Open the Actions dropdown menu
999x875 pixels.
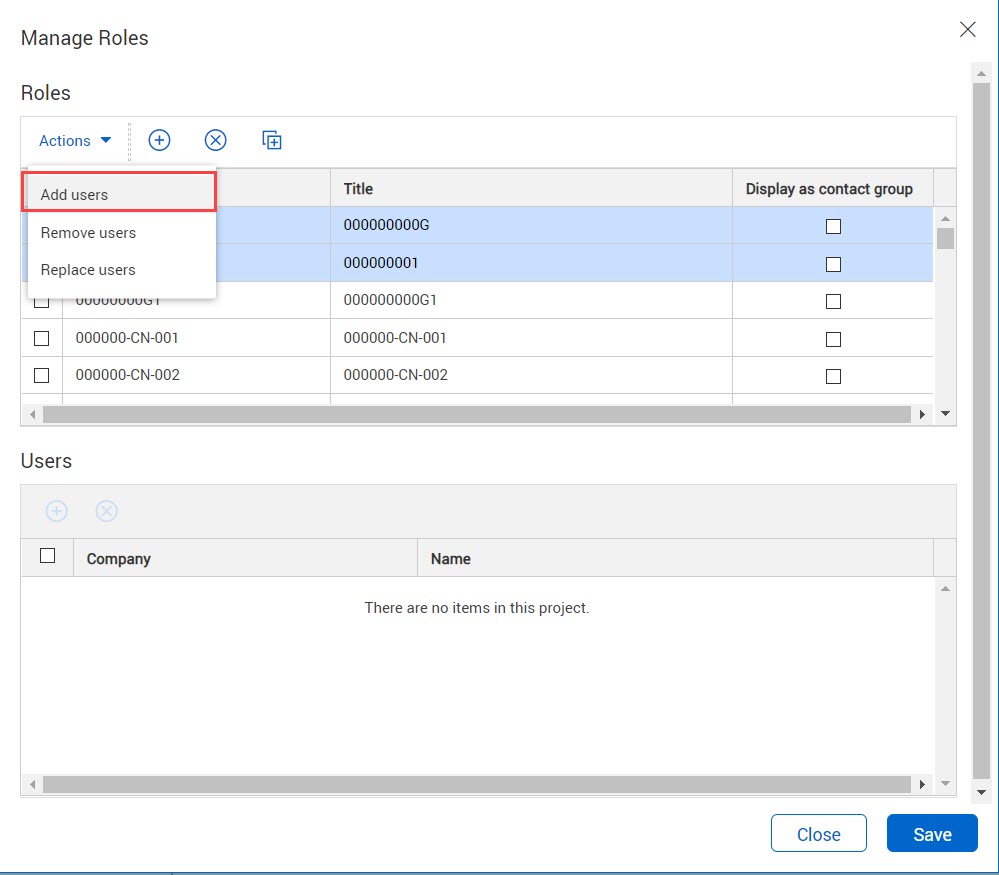(75, 141)
